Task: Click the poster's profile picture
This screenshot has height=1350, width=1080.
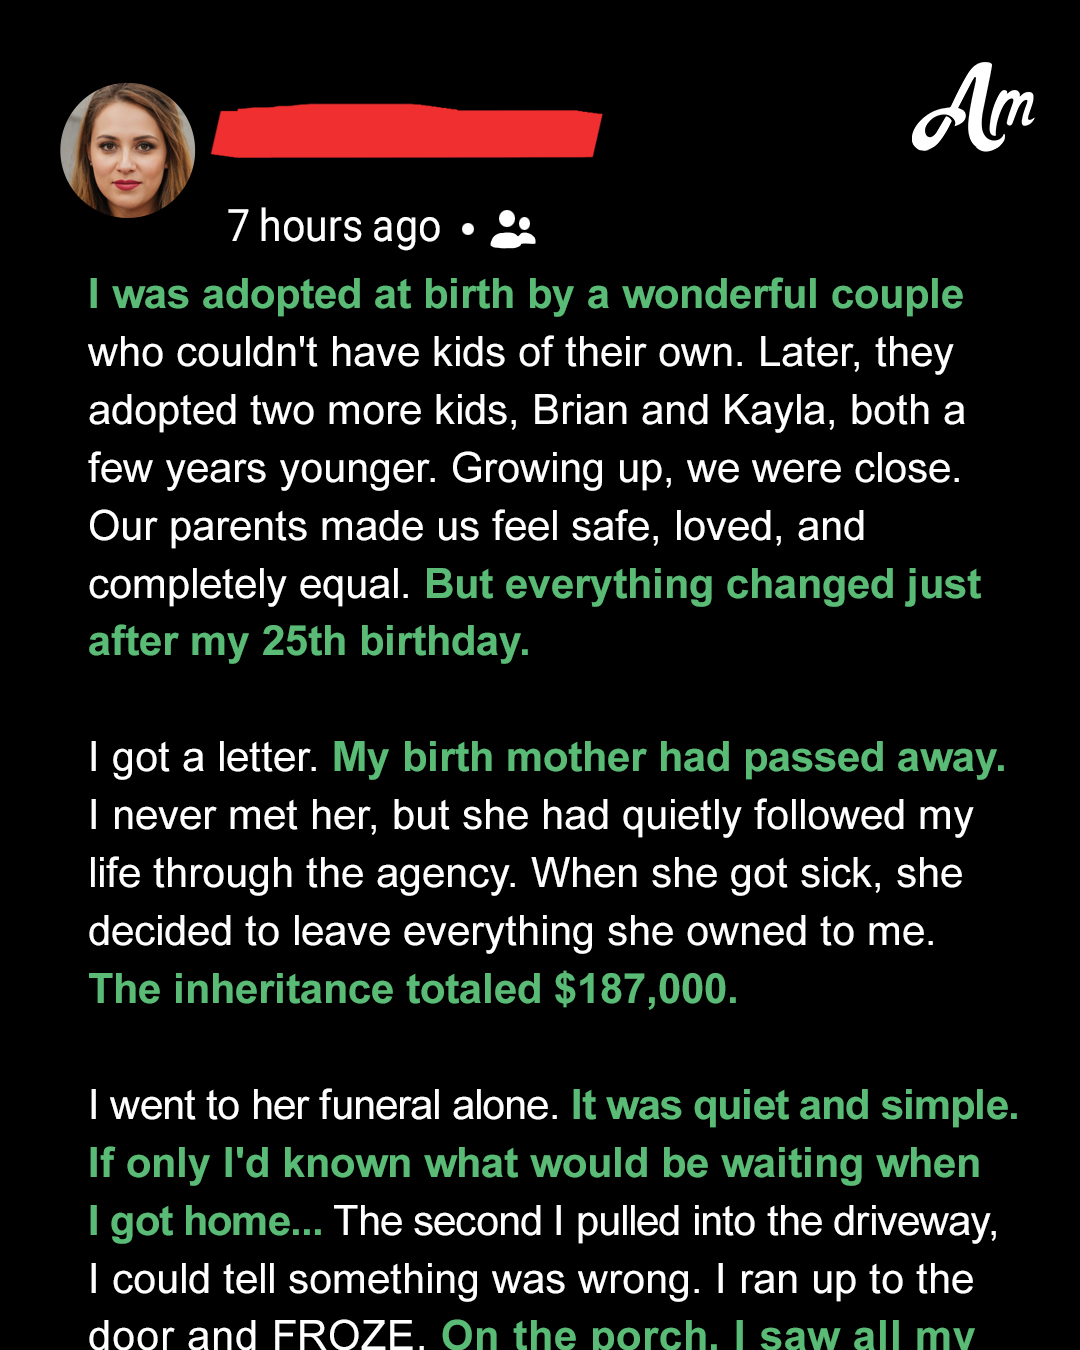Action: click(x=128, y=150)
